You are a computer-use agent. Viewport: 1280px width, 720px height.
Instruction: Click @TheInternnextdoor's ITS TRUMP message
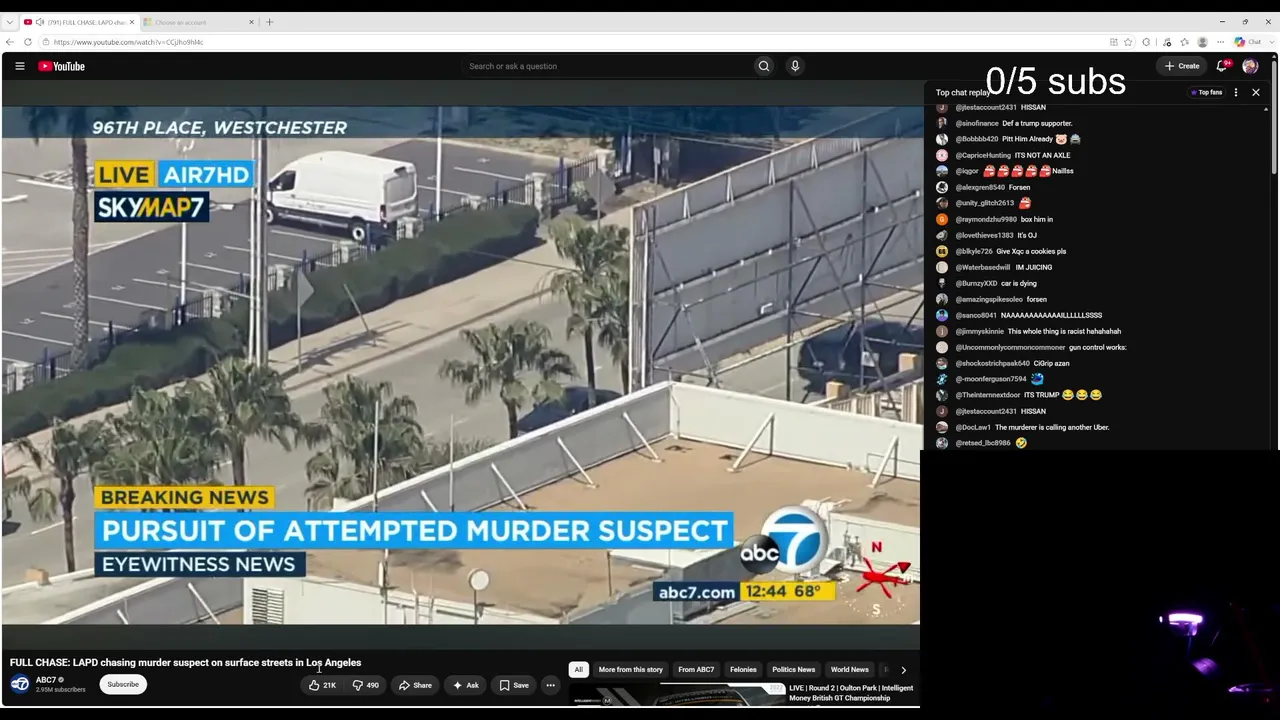tap(1062, 395)
